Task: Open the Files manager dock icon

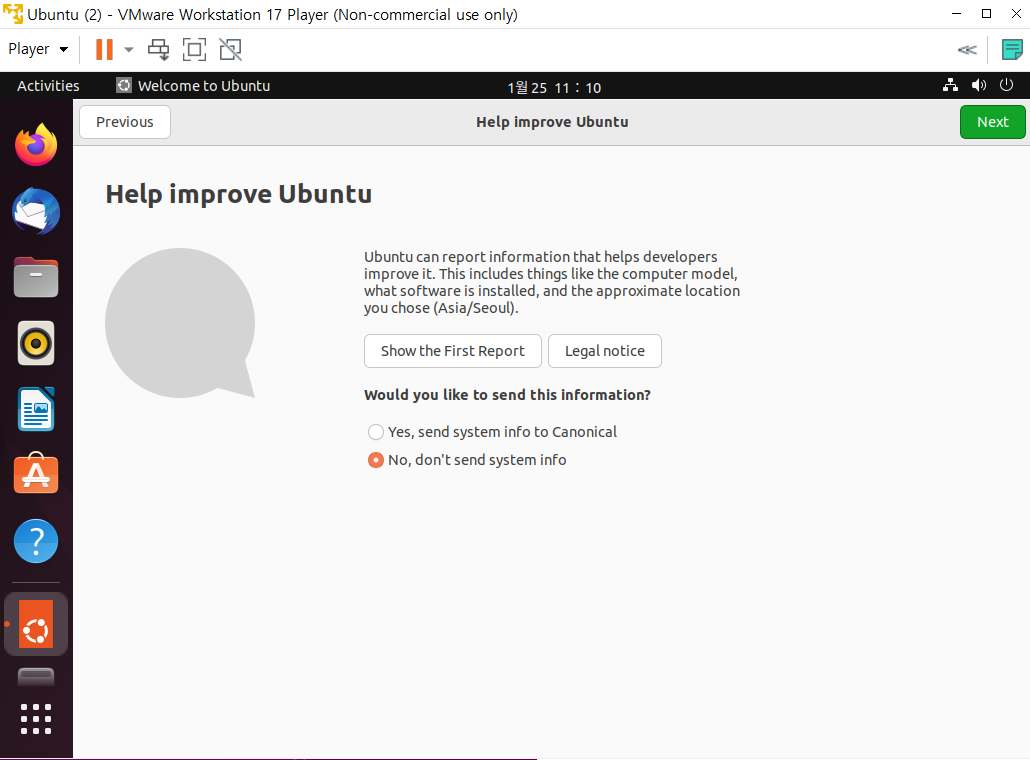Action: (x=36, y=277)
